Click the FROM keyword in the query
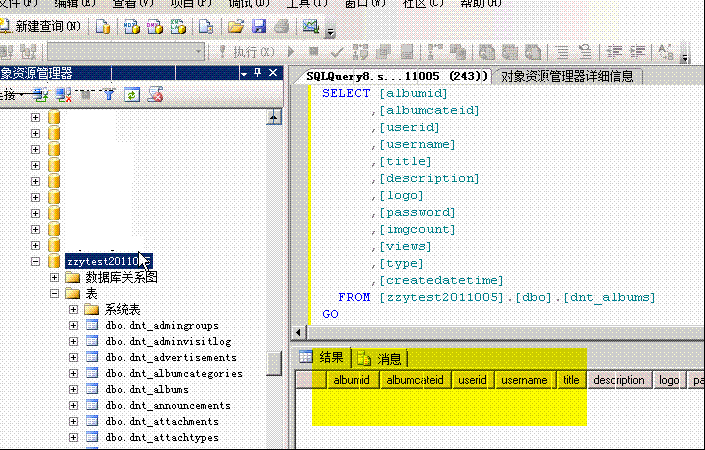This screenshot has height=450, width=705. coord(354,298)
